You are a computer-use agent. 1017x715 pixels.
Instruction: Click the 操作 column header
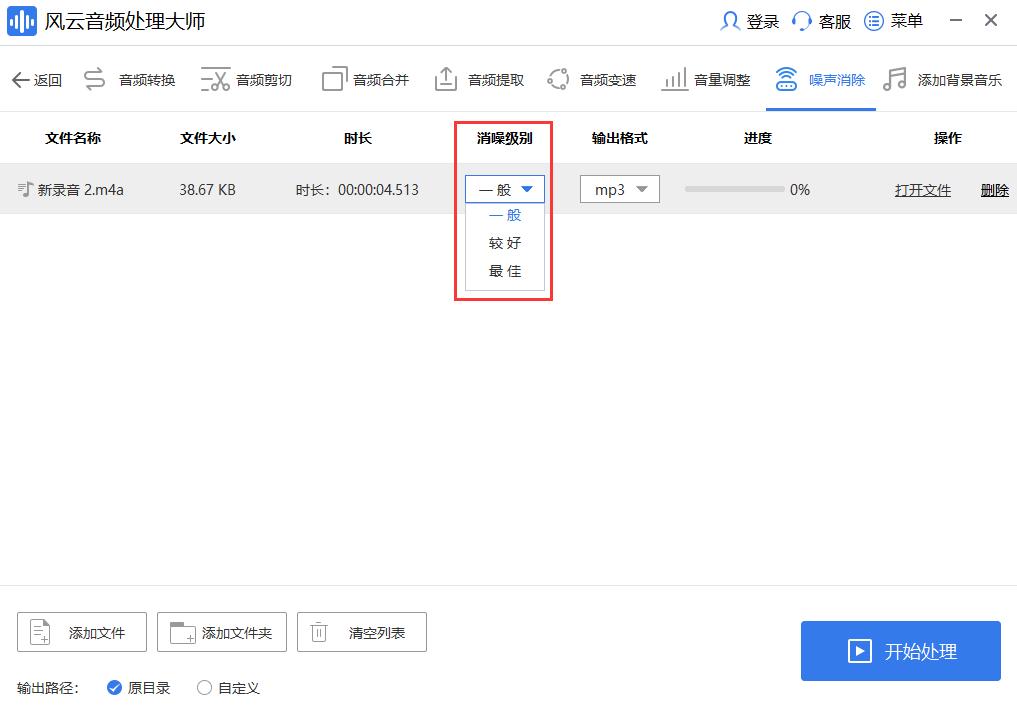[948, 138]
